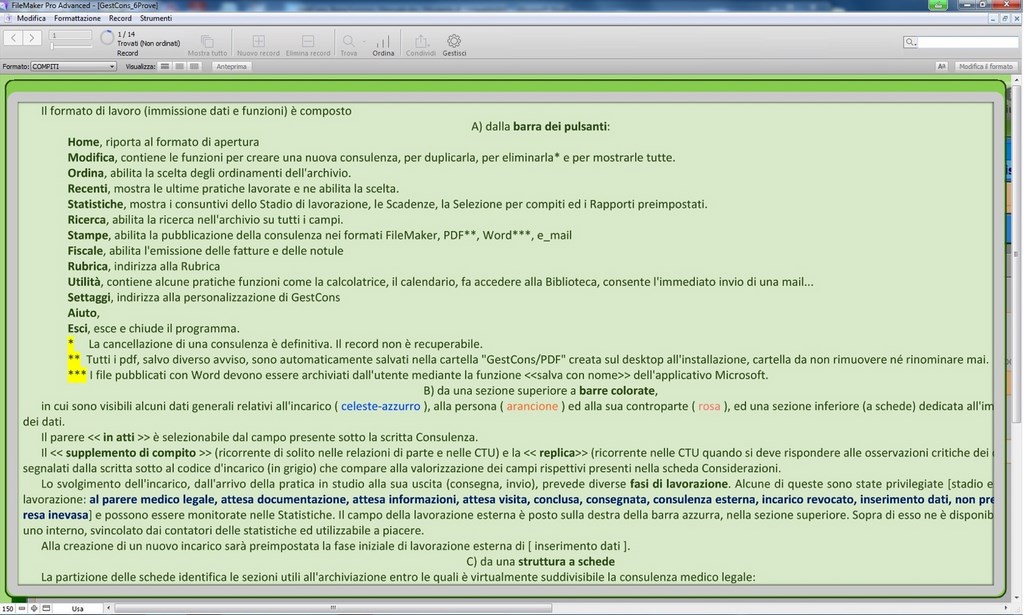The image size is (1024, 615).
Task: Open the Formato COMPITI layout dropdown
Action: coord(73,66)
